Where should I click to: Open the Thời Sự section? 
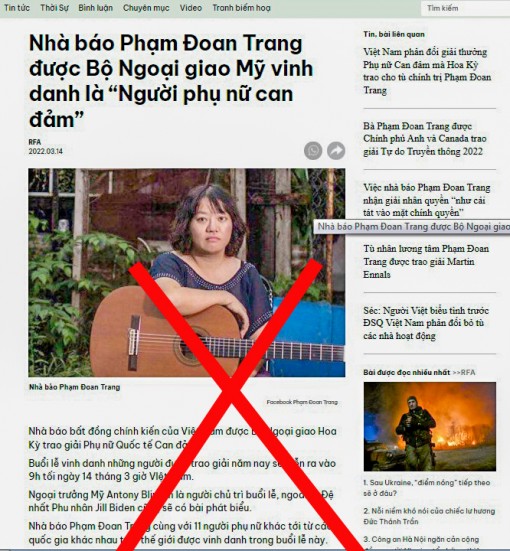tap(54, 8)
